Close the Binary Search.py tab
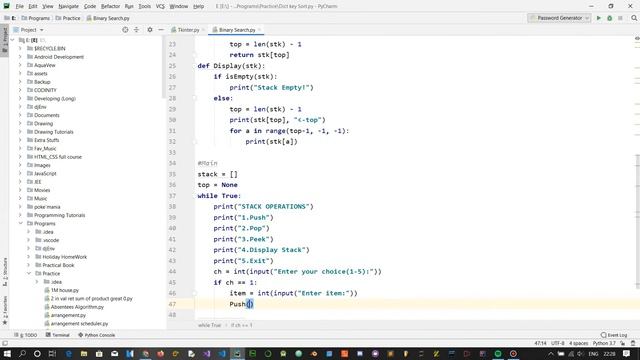 (259, 30)
